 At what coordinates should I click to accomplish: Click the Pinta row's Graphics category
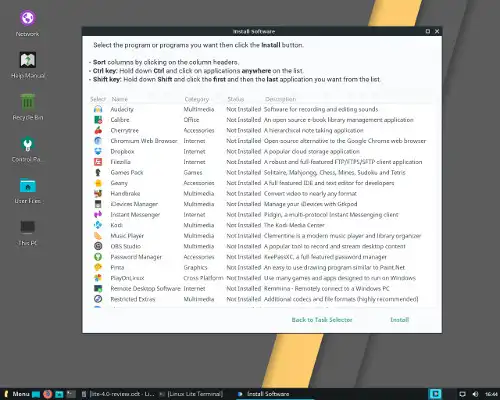tap(195, 267)
